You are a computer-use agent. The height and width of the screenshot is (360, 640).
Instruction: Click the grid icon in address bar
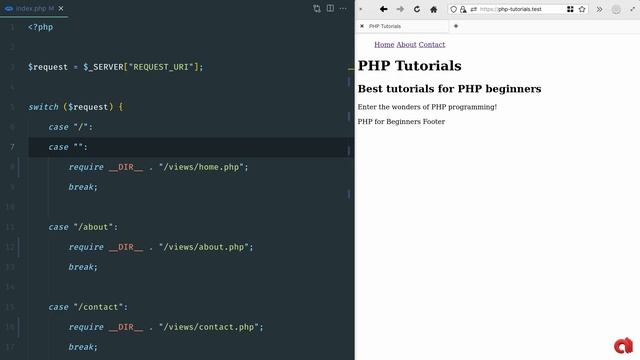point(570,9)
